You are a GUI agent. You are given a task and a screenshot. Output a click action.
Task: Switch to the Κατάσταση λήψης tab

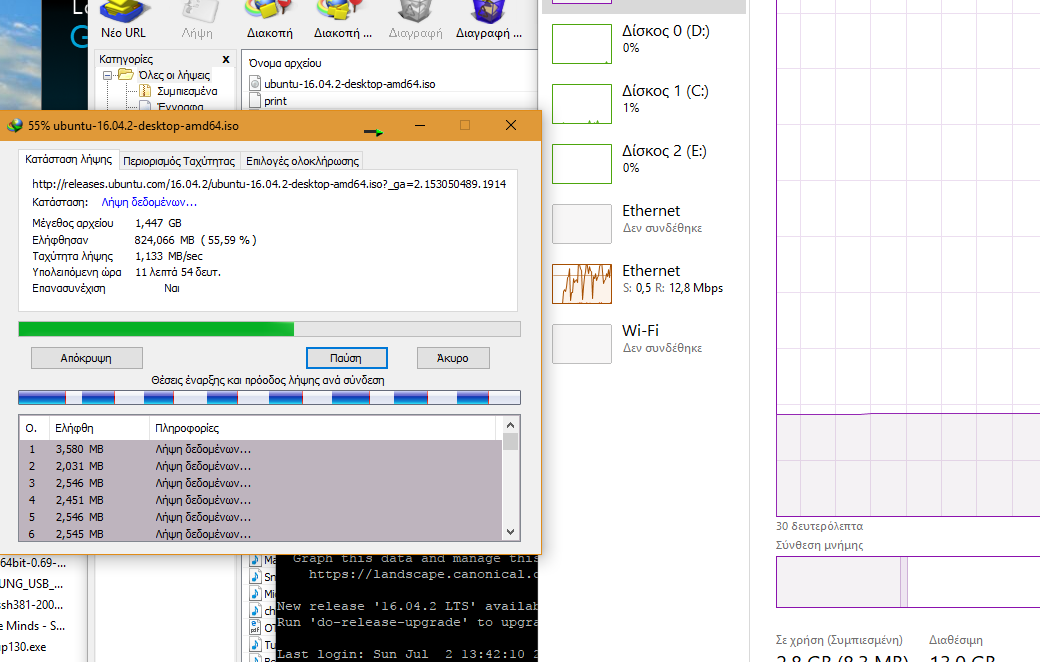[68, 160]
